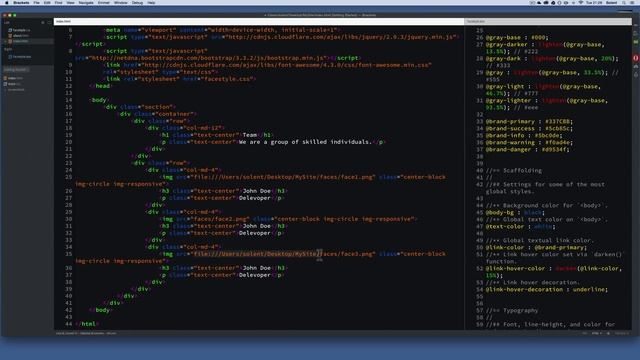Viewport: 640px width, 360px height.
Task: Click @link-color declaration on line 50
Action: (536, 247)
